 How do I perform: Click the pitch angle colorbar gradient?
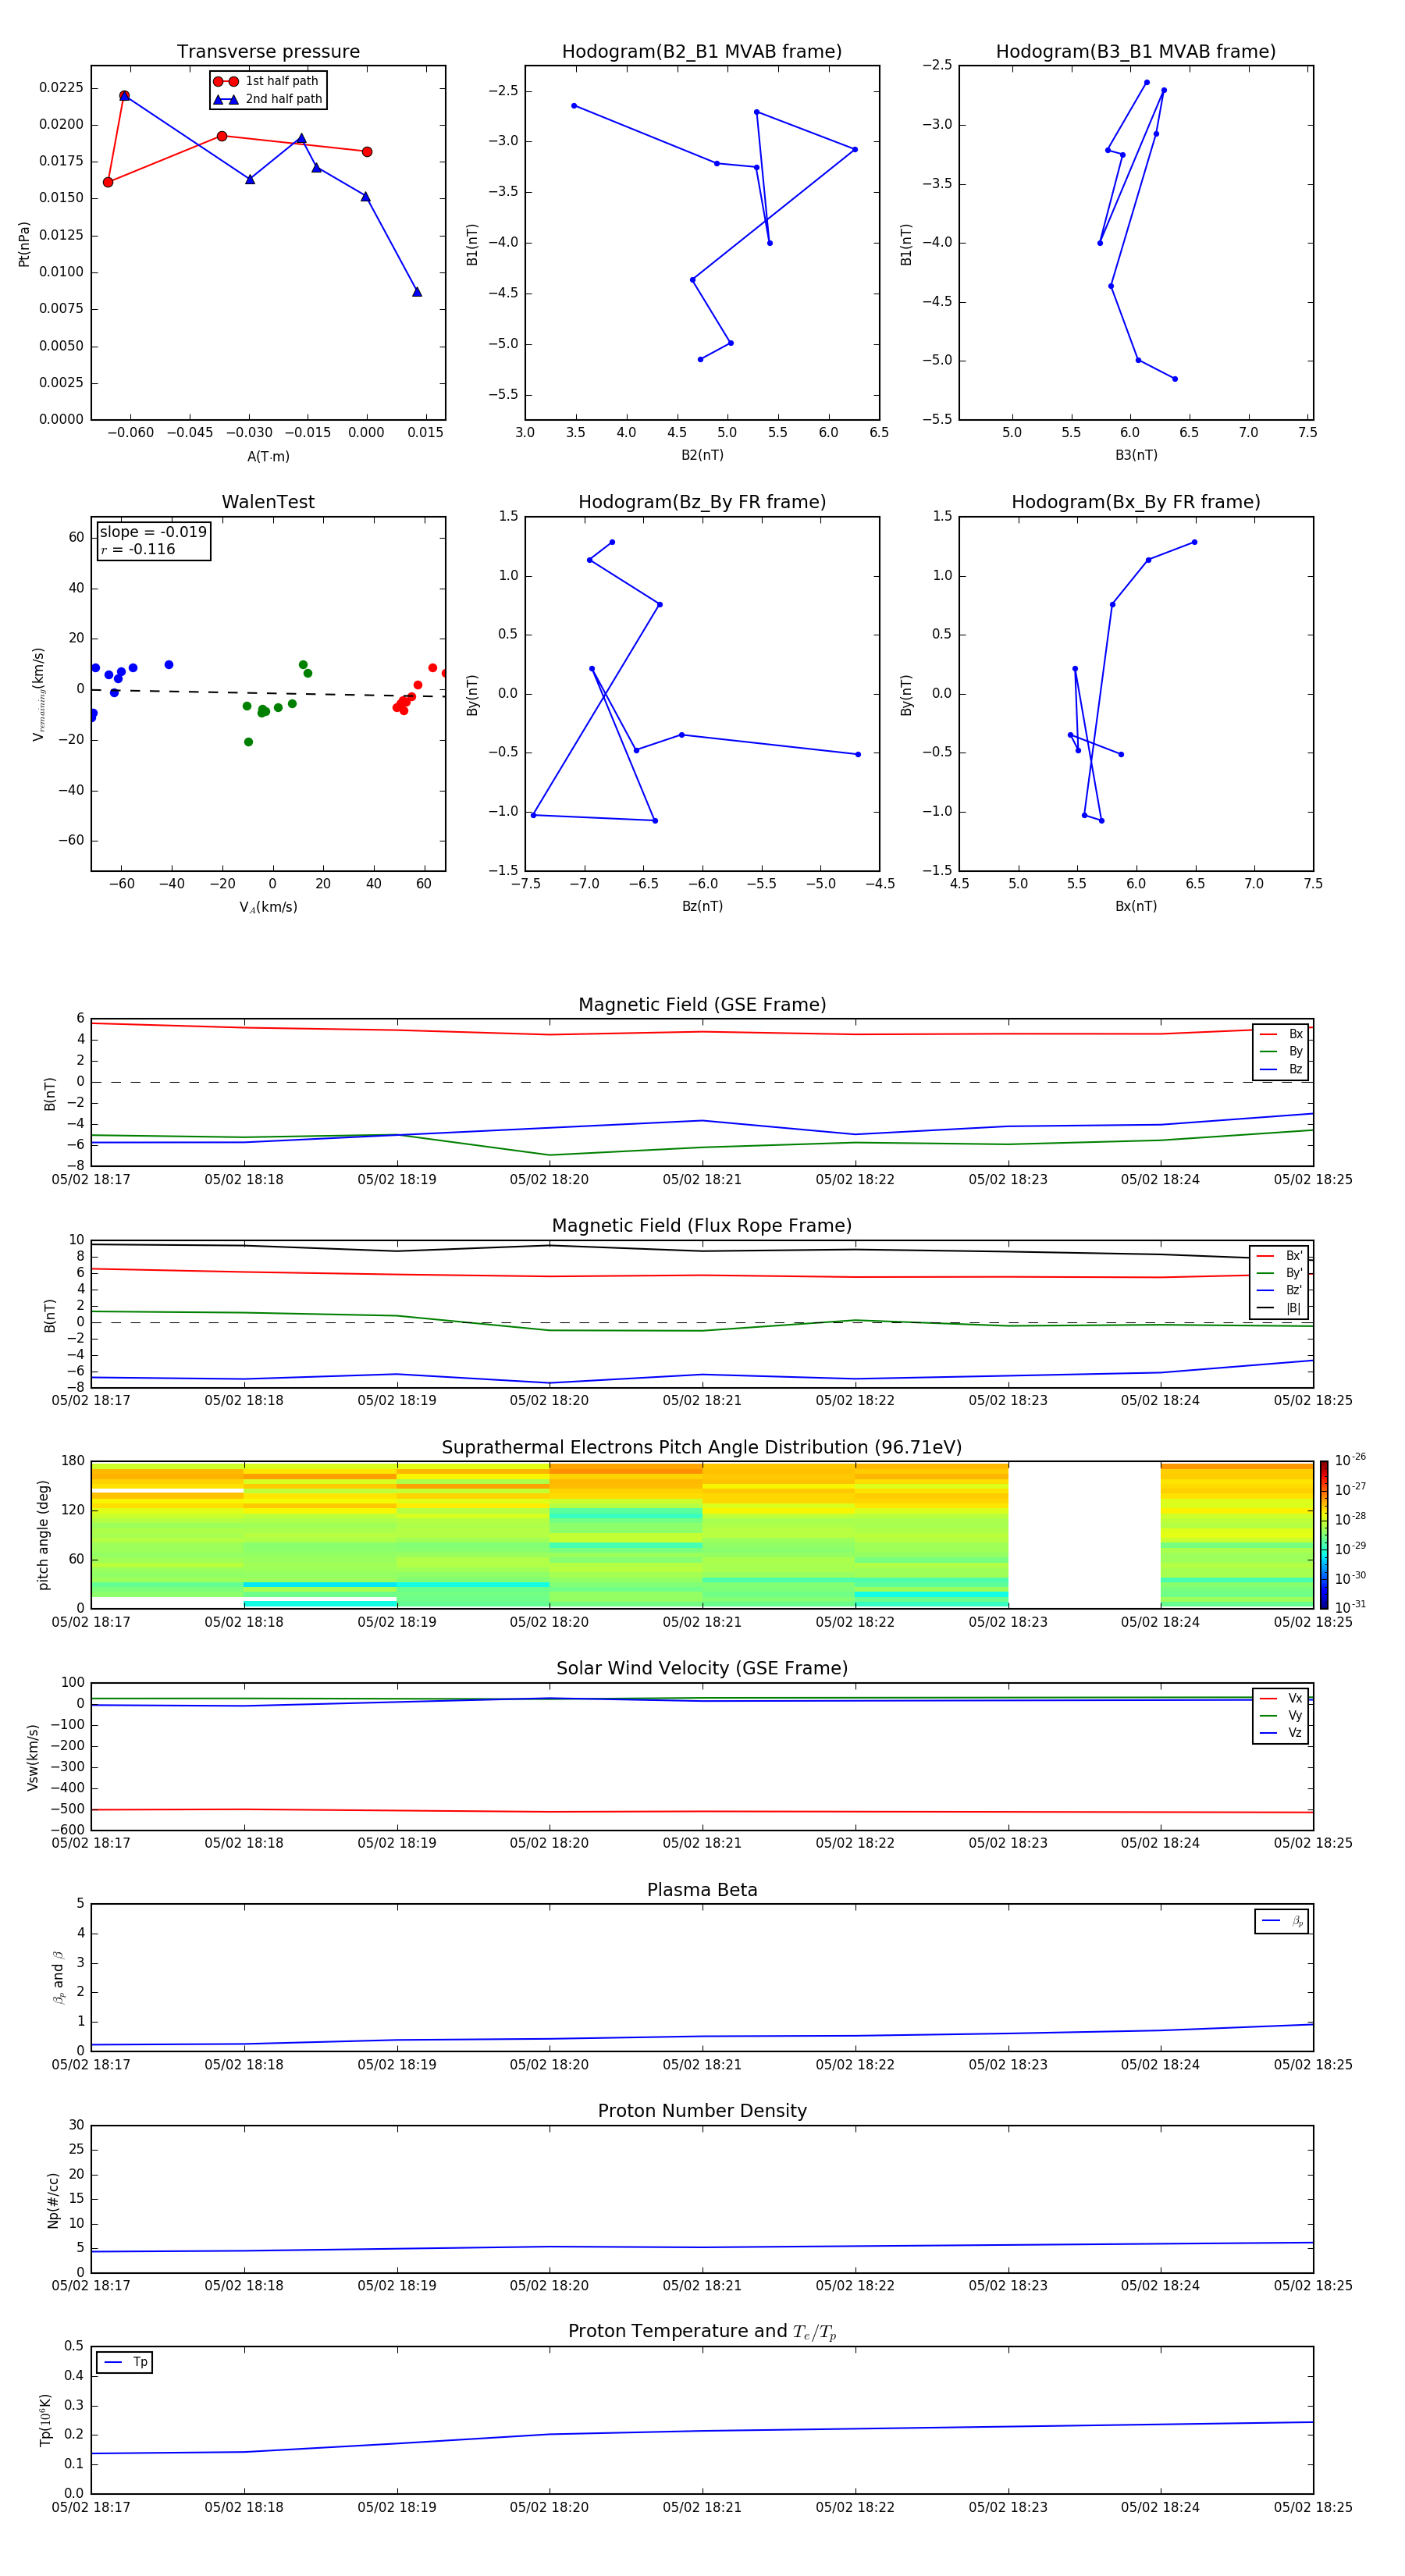click(x=1324, y=1535)
